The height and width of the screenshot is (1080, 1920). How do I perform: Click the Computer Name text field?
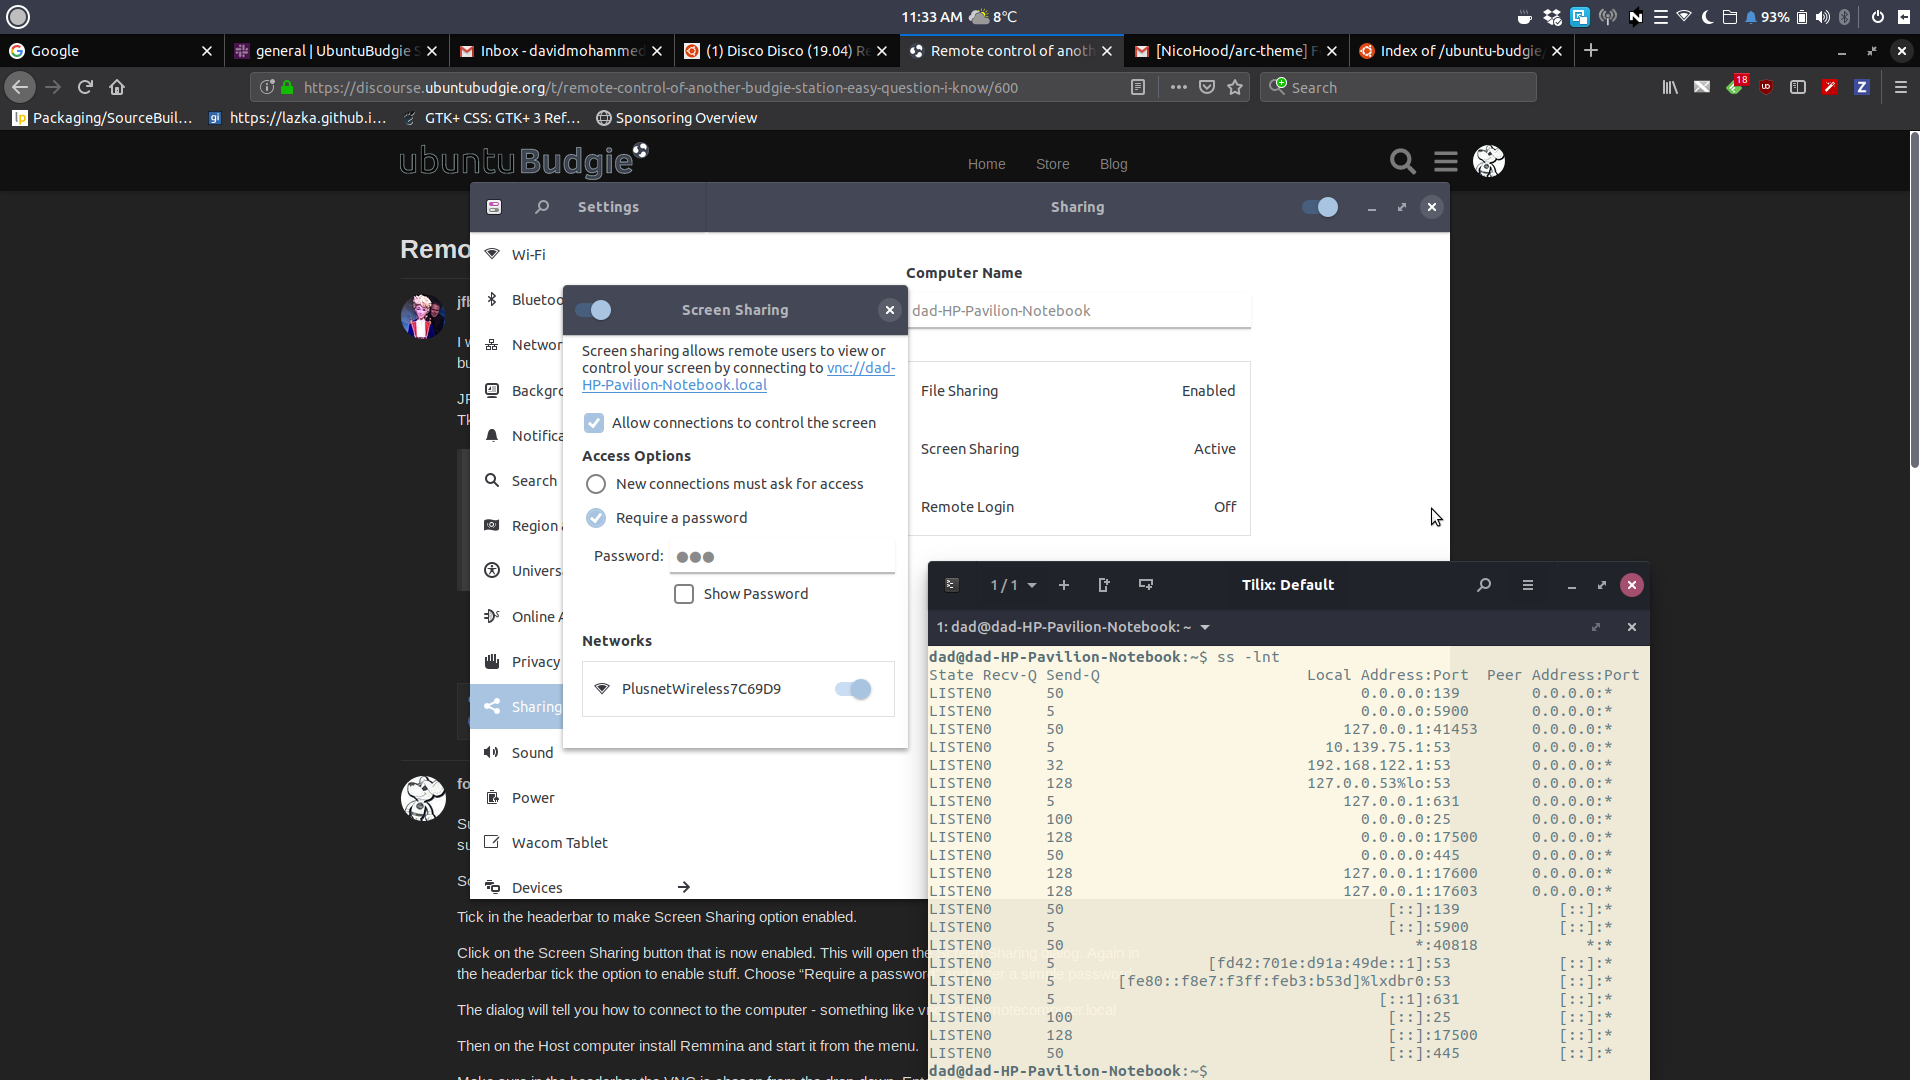point(1078,311)
